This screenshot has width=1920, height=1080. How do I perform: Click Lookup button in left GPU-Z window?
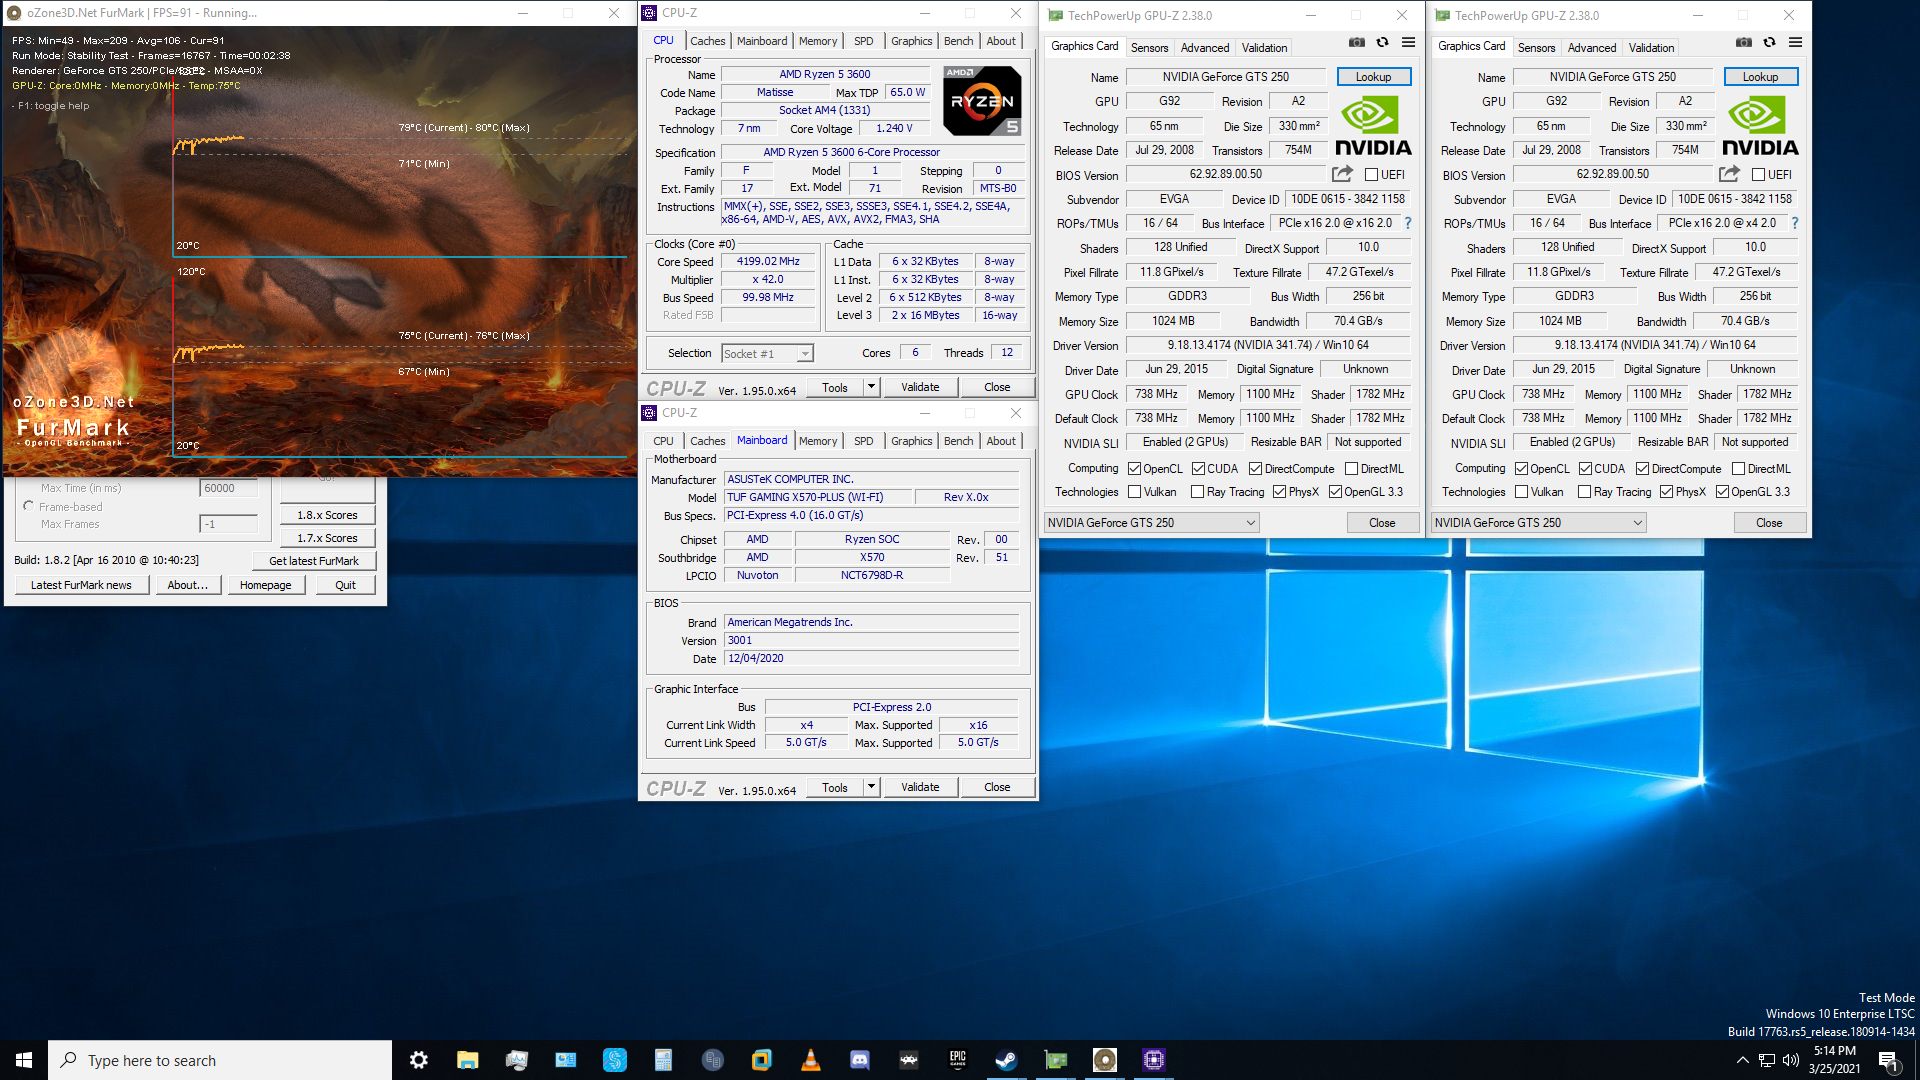click(x=1373, y=77)
